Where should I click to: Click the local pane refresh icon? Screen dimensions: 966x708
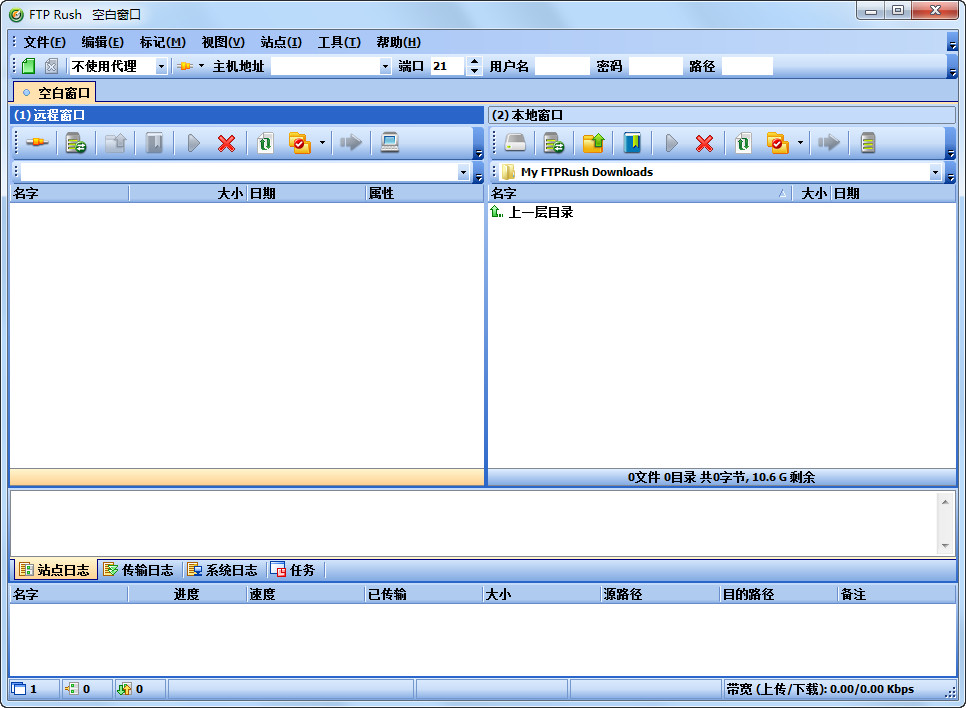pyautogui.click(x=744, y=143)
